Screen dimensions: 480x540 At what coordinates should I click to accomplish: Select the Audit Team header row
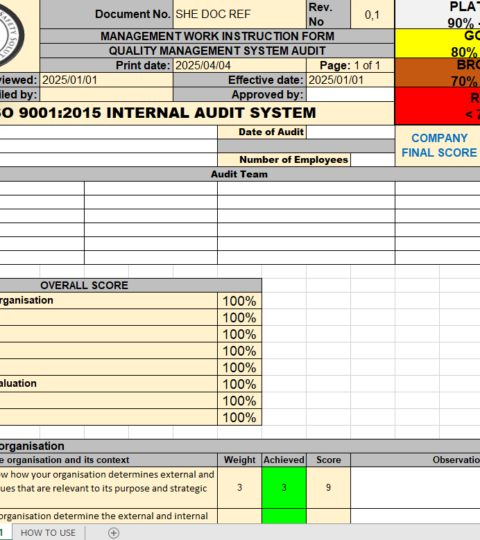point(240,174)
